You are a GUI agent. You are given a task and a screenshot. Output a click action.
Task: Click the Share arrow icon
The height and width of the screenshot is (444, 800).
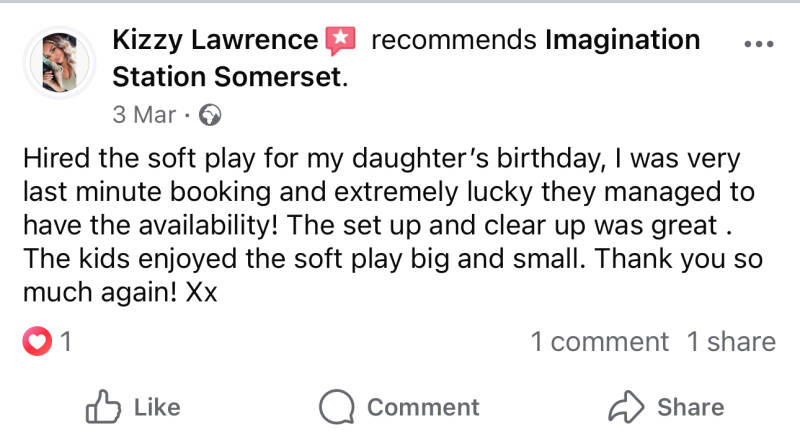click(x=627, y=407)
